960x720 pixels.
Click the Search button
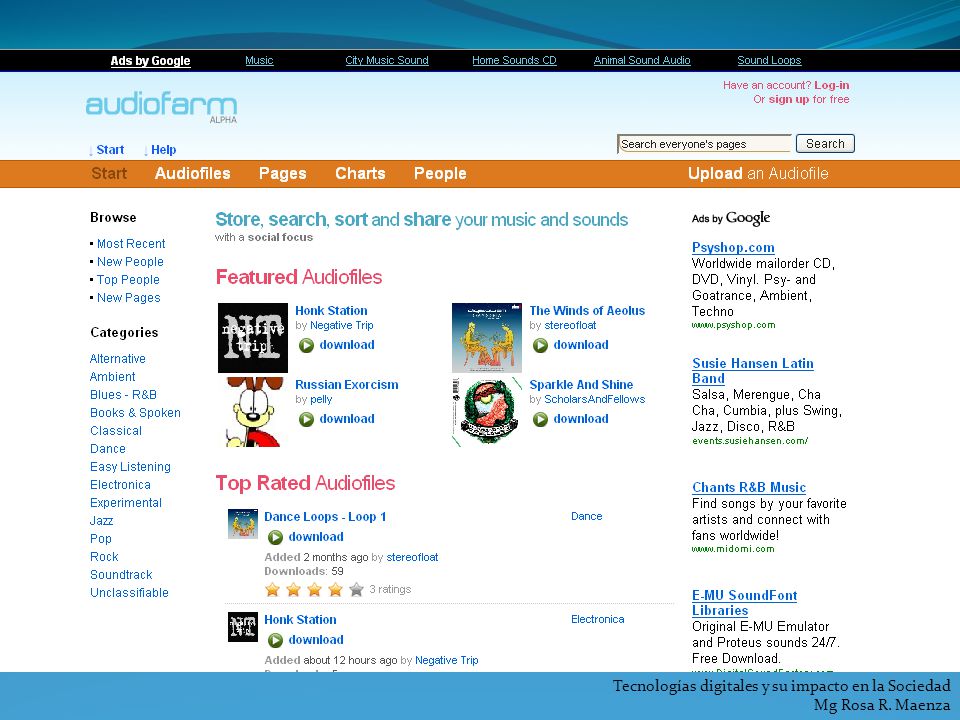coord(825,144)
